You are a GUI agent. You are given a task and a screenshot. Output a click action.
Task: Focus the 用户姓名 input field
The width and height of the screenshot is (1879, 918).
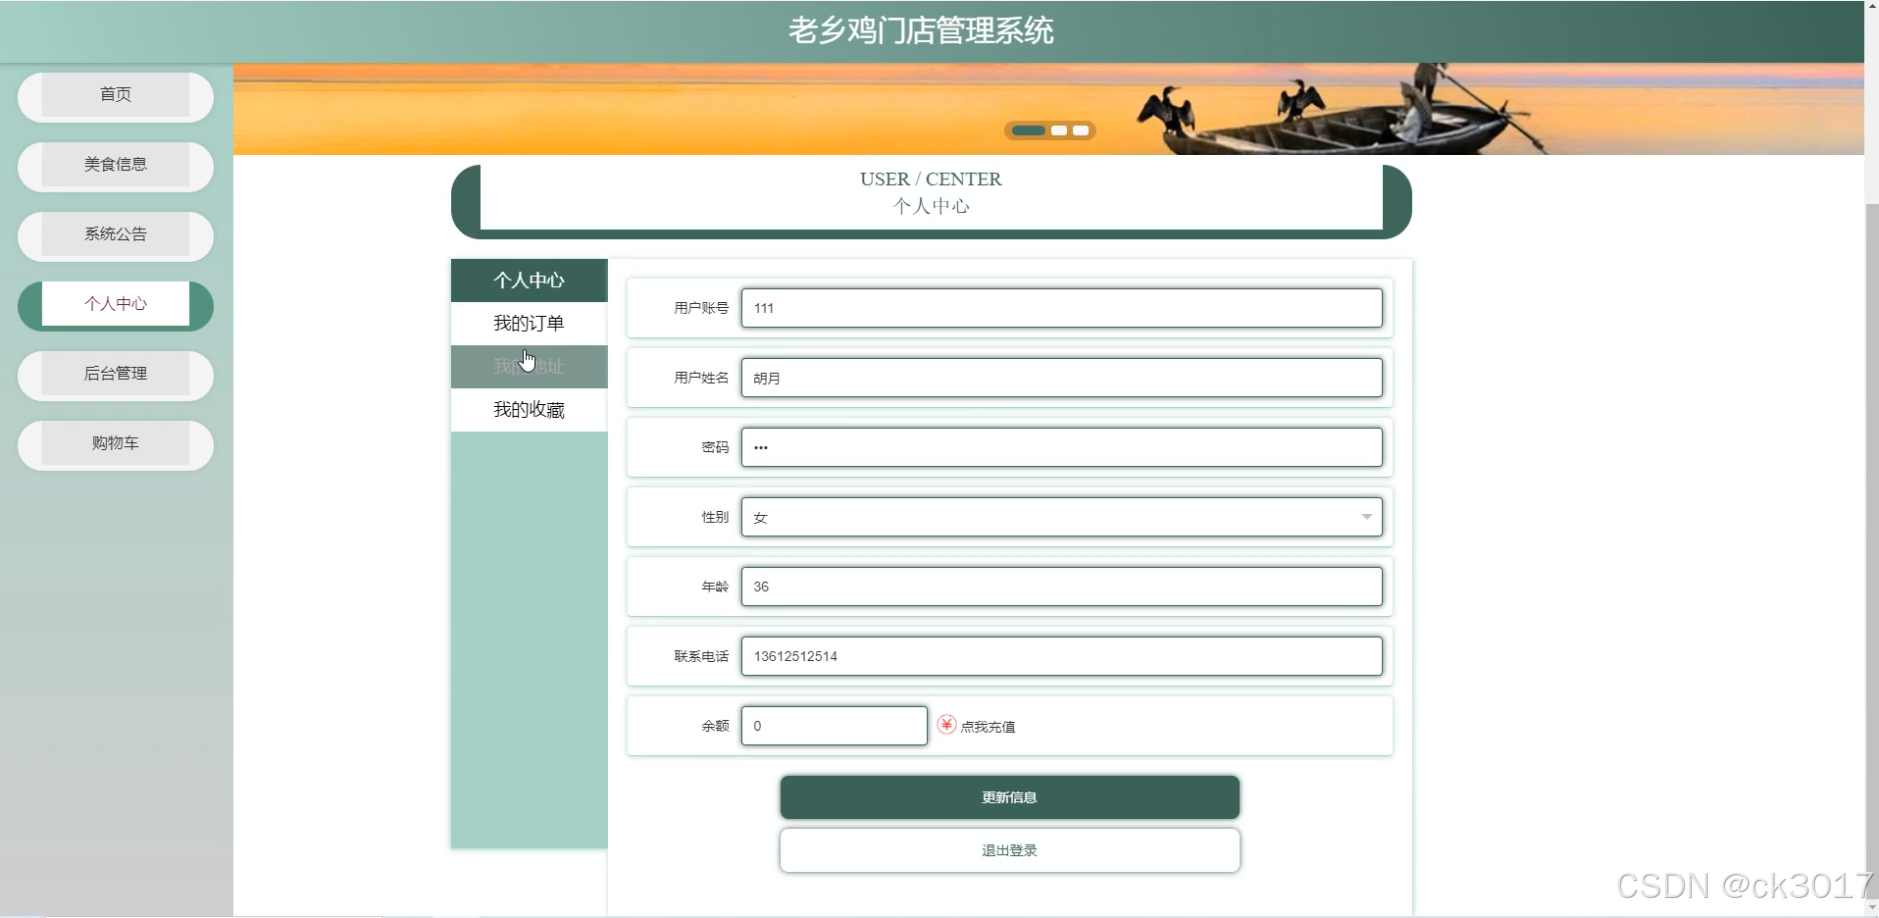click(x=1061, y=378)
